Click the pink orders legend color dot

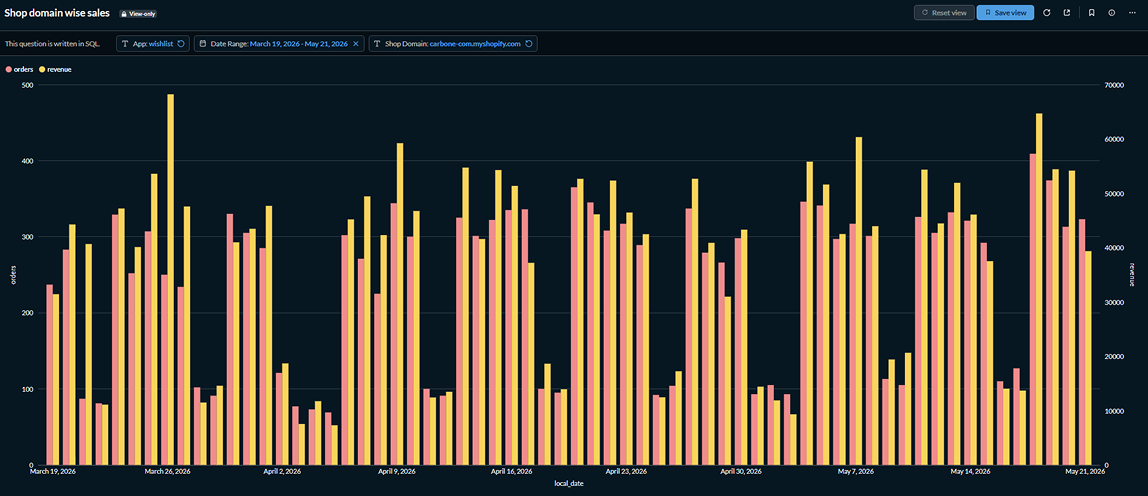pyautogui.click(x=9, y=69)
